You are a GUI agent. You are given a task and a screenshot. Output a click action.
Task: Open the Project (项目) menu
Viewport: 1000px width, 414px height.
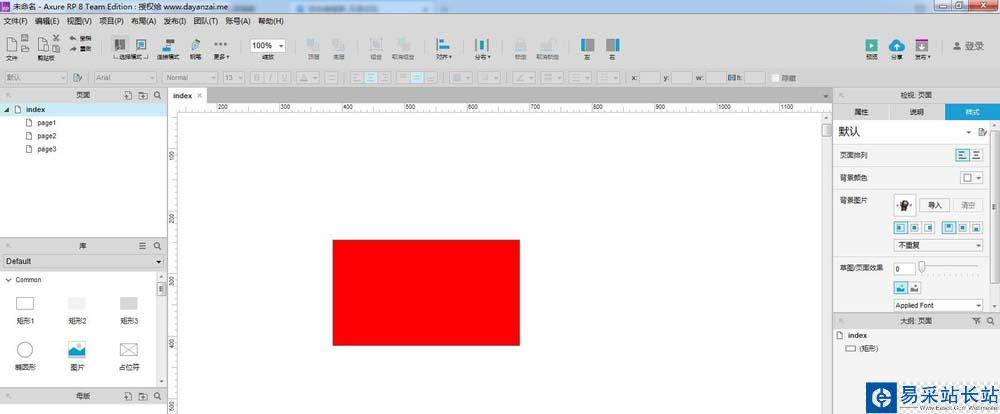tap(112, 21)
